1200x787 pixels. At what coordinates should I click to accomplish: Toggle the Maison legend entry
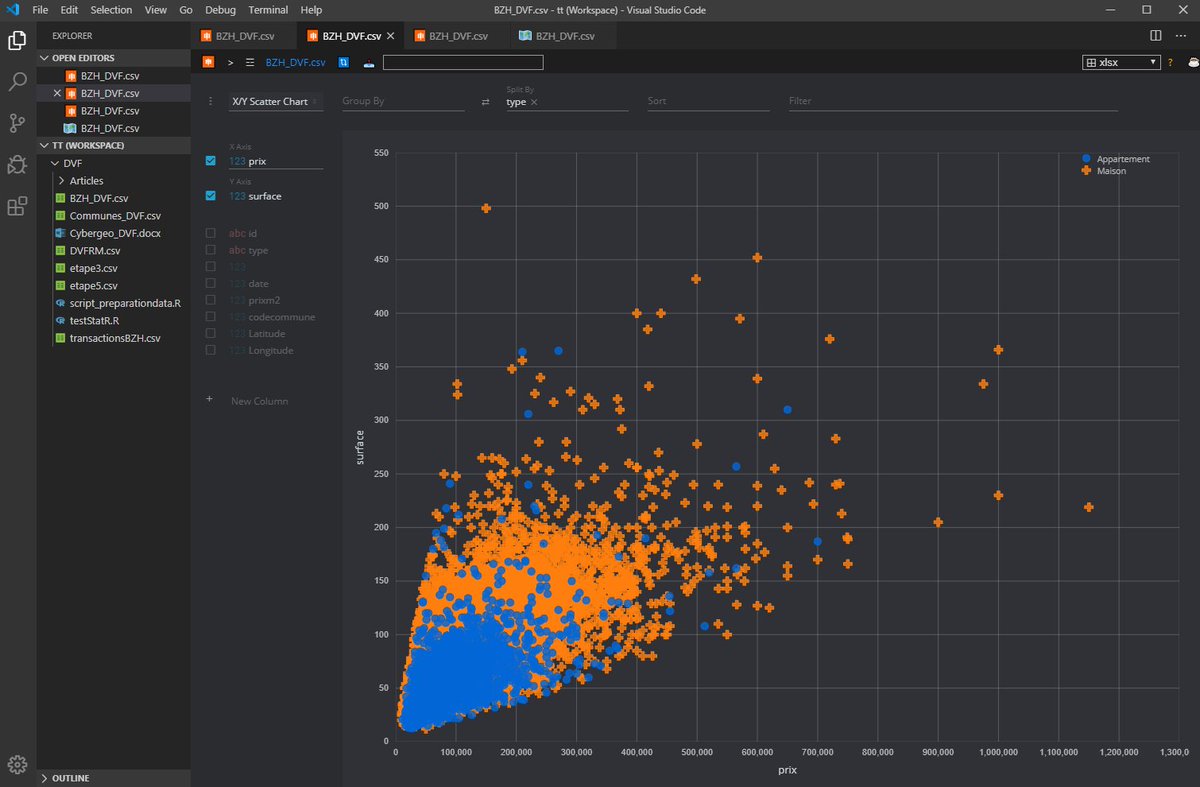point(1104,171)
